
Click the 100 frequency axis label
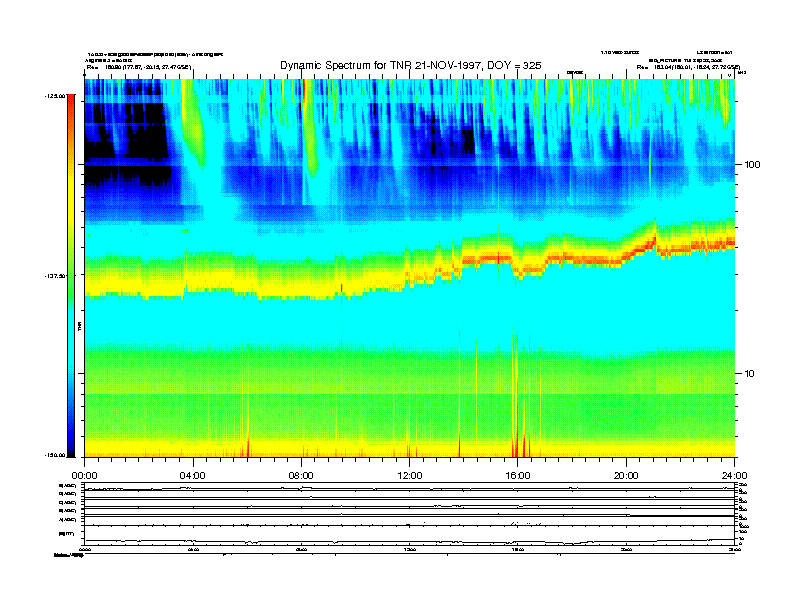pyautogui.click(x=752, y=165)
